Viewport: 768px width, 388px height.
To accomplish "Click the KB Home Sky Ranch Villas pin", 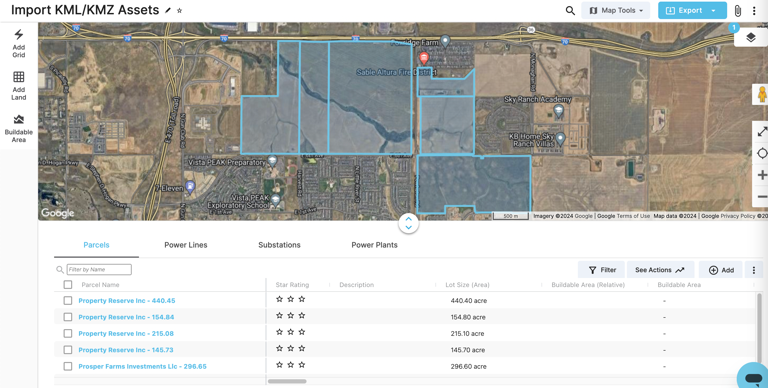I will coord(560,138).
